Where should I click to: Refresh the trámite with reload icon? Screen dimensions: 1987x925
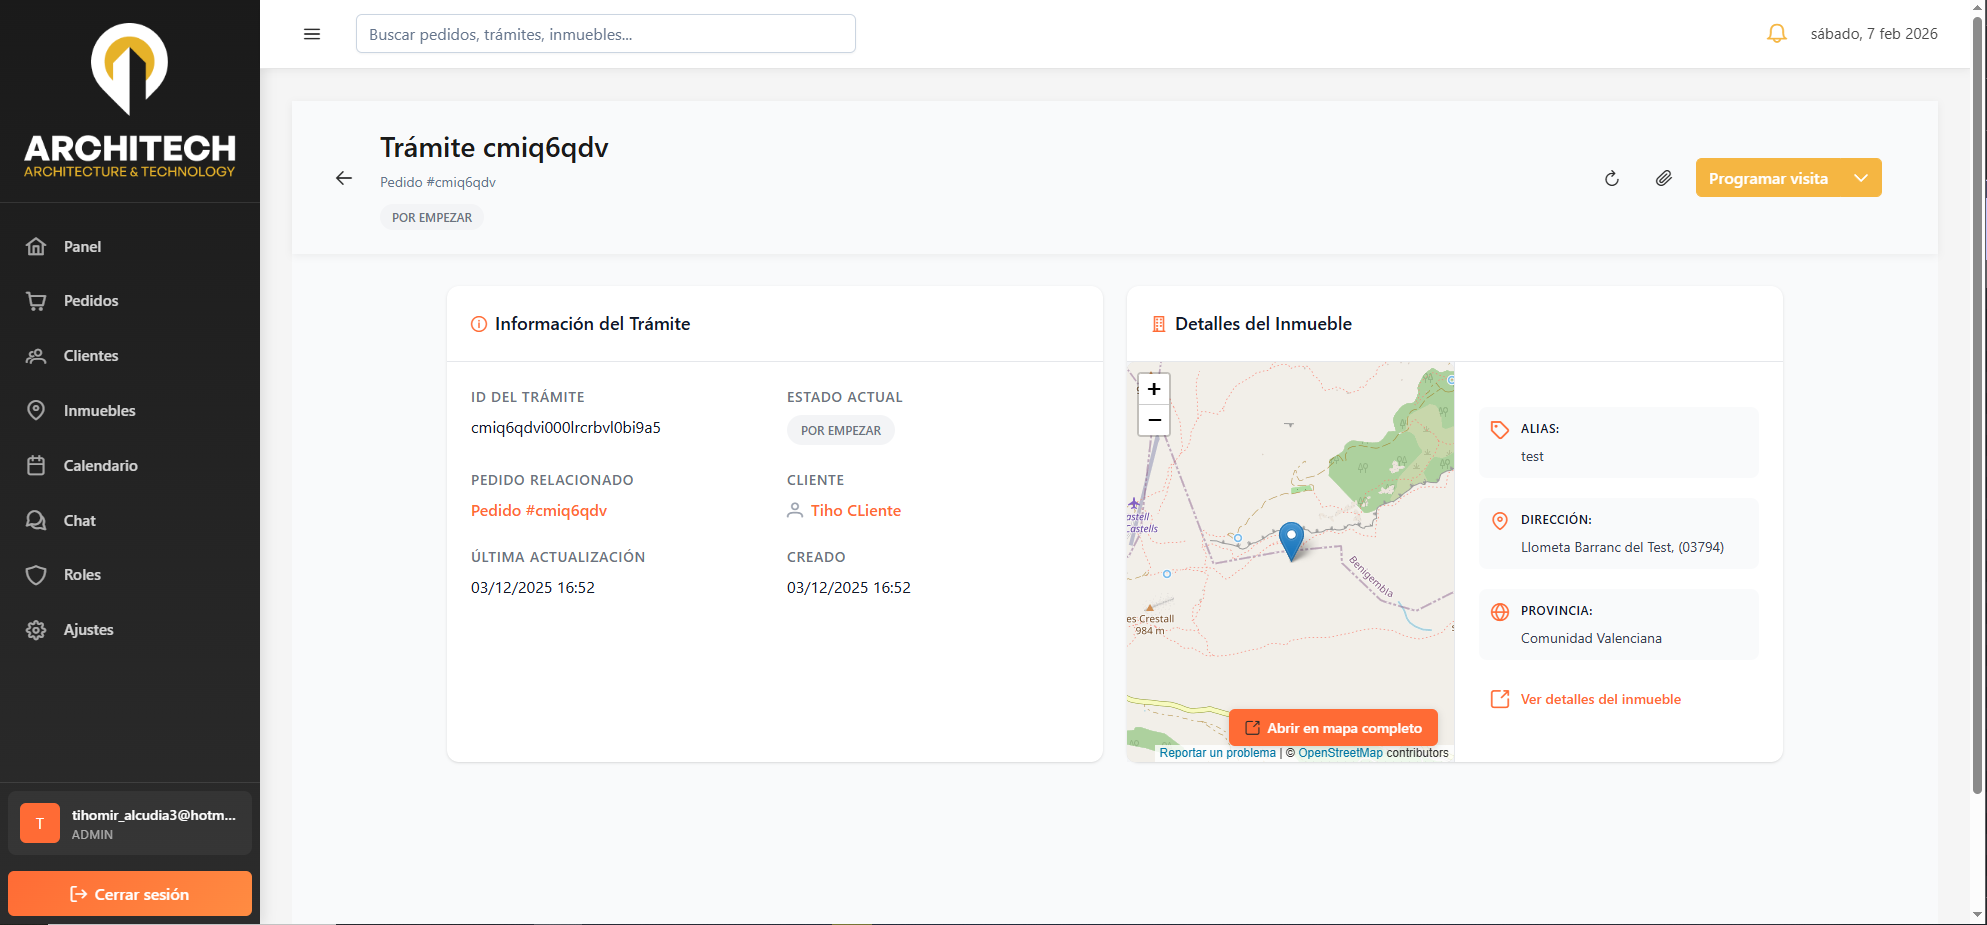tap(1611, 179)
